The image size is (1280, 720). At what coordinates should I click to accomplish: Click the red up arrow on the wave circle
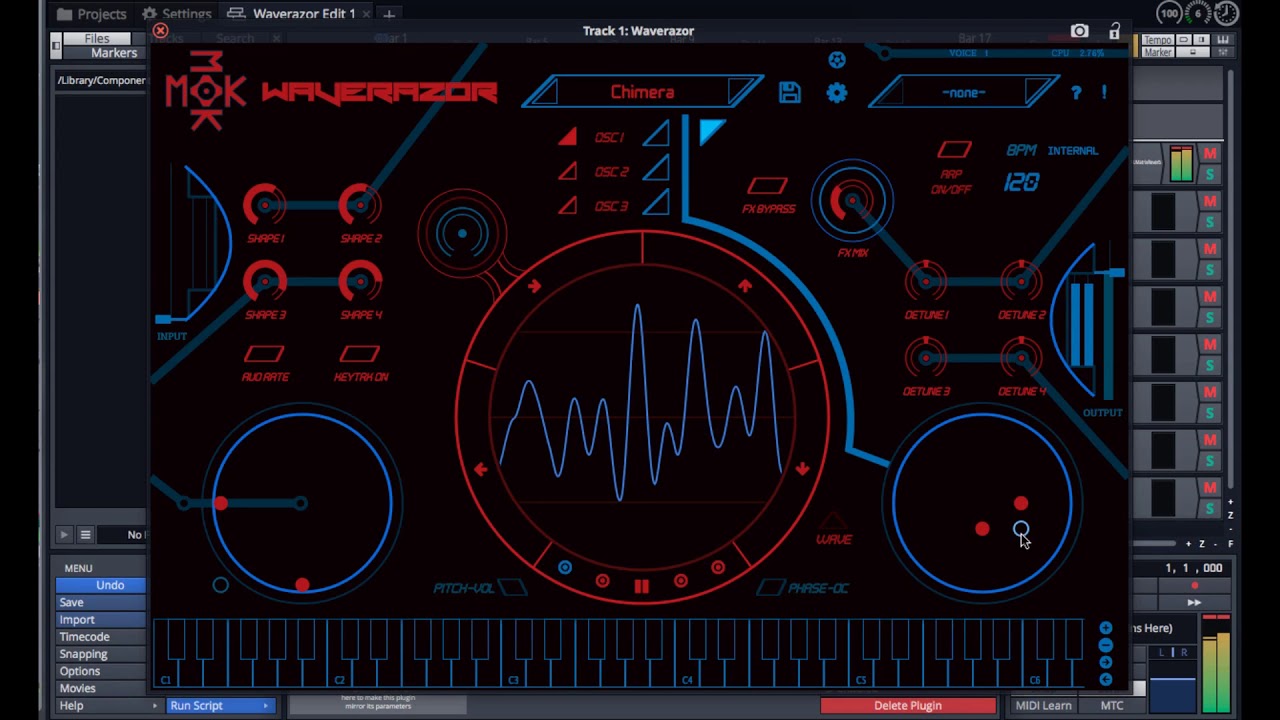point(745,286)
